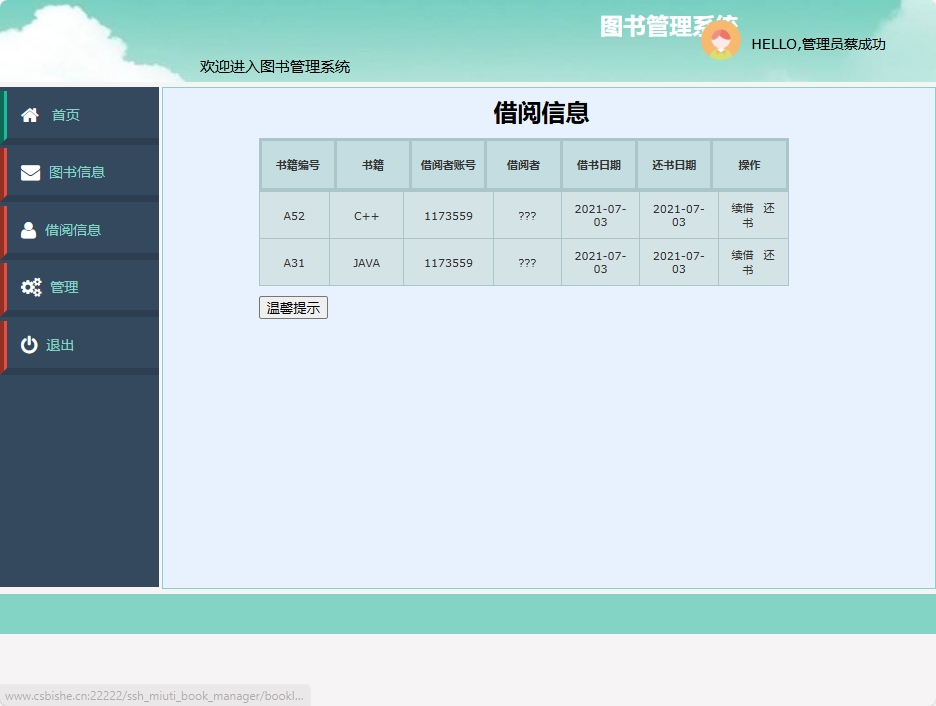Select the home icon in the sidebar
The height and width of the screenshot is (706, 936).
[31, 113]
